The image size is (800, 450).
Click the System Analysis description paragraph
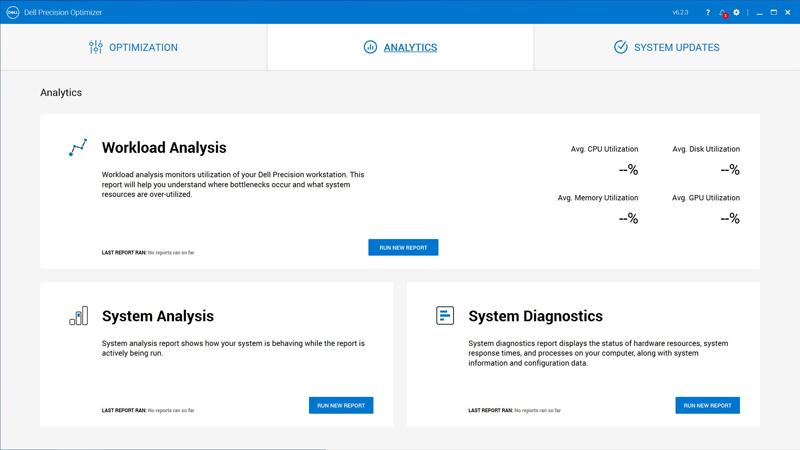pyautogui.click(x=233, y=348)
